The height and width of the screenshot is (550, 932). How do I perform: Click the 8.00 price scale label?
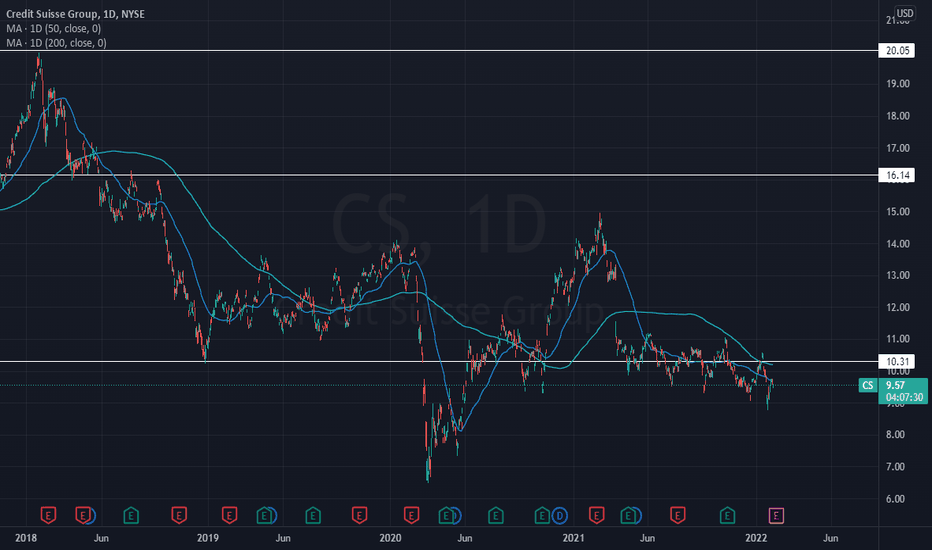point(895,435)
